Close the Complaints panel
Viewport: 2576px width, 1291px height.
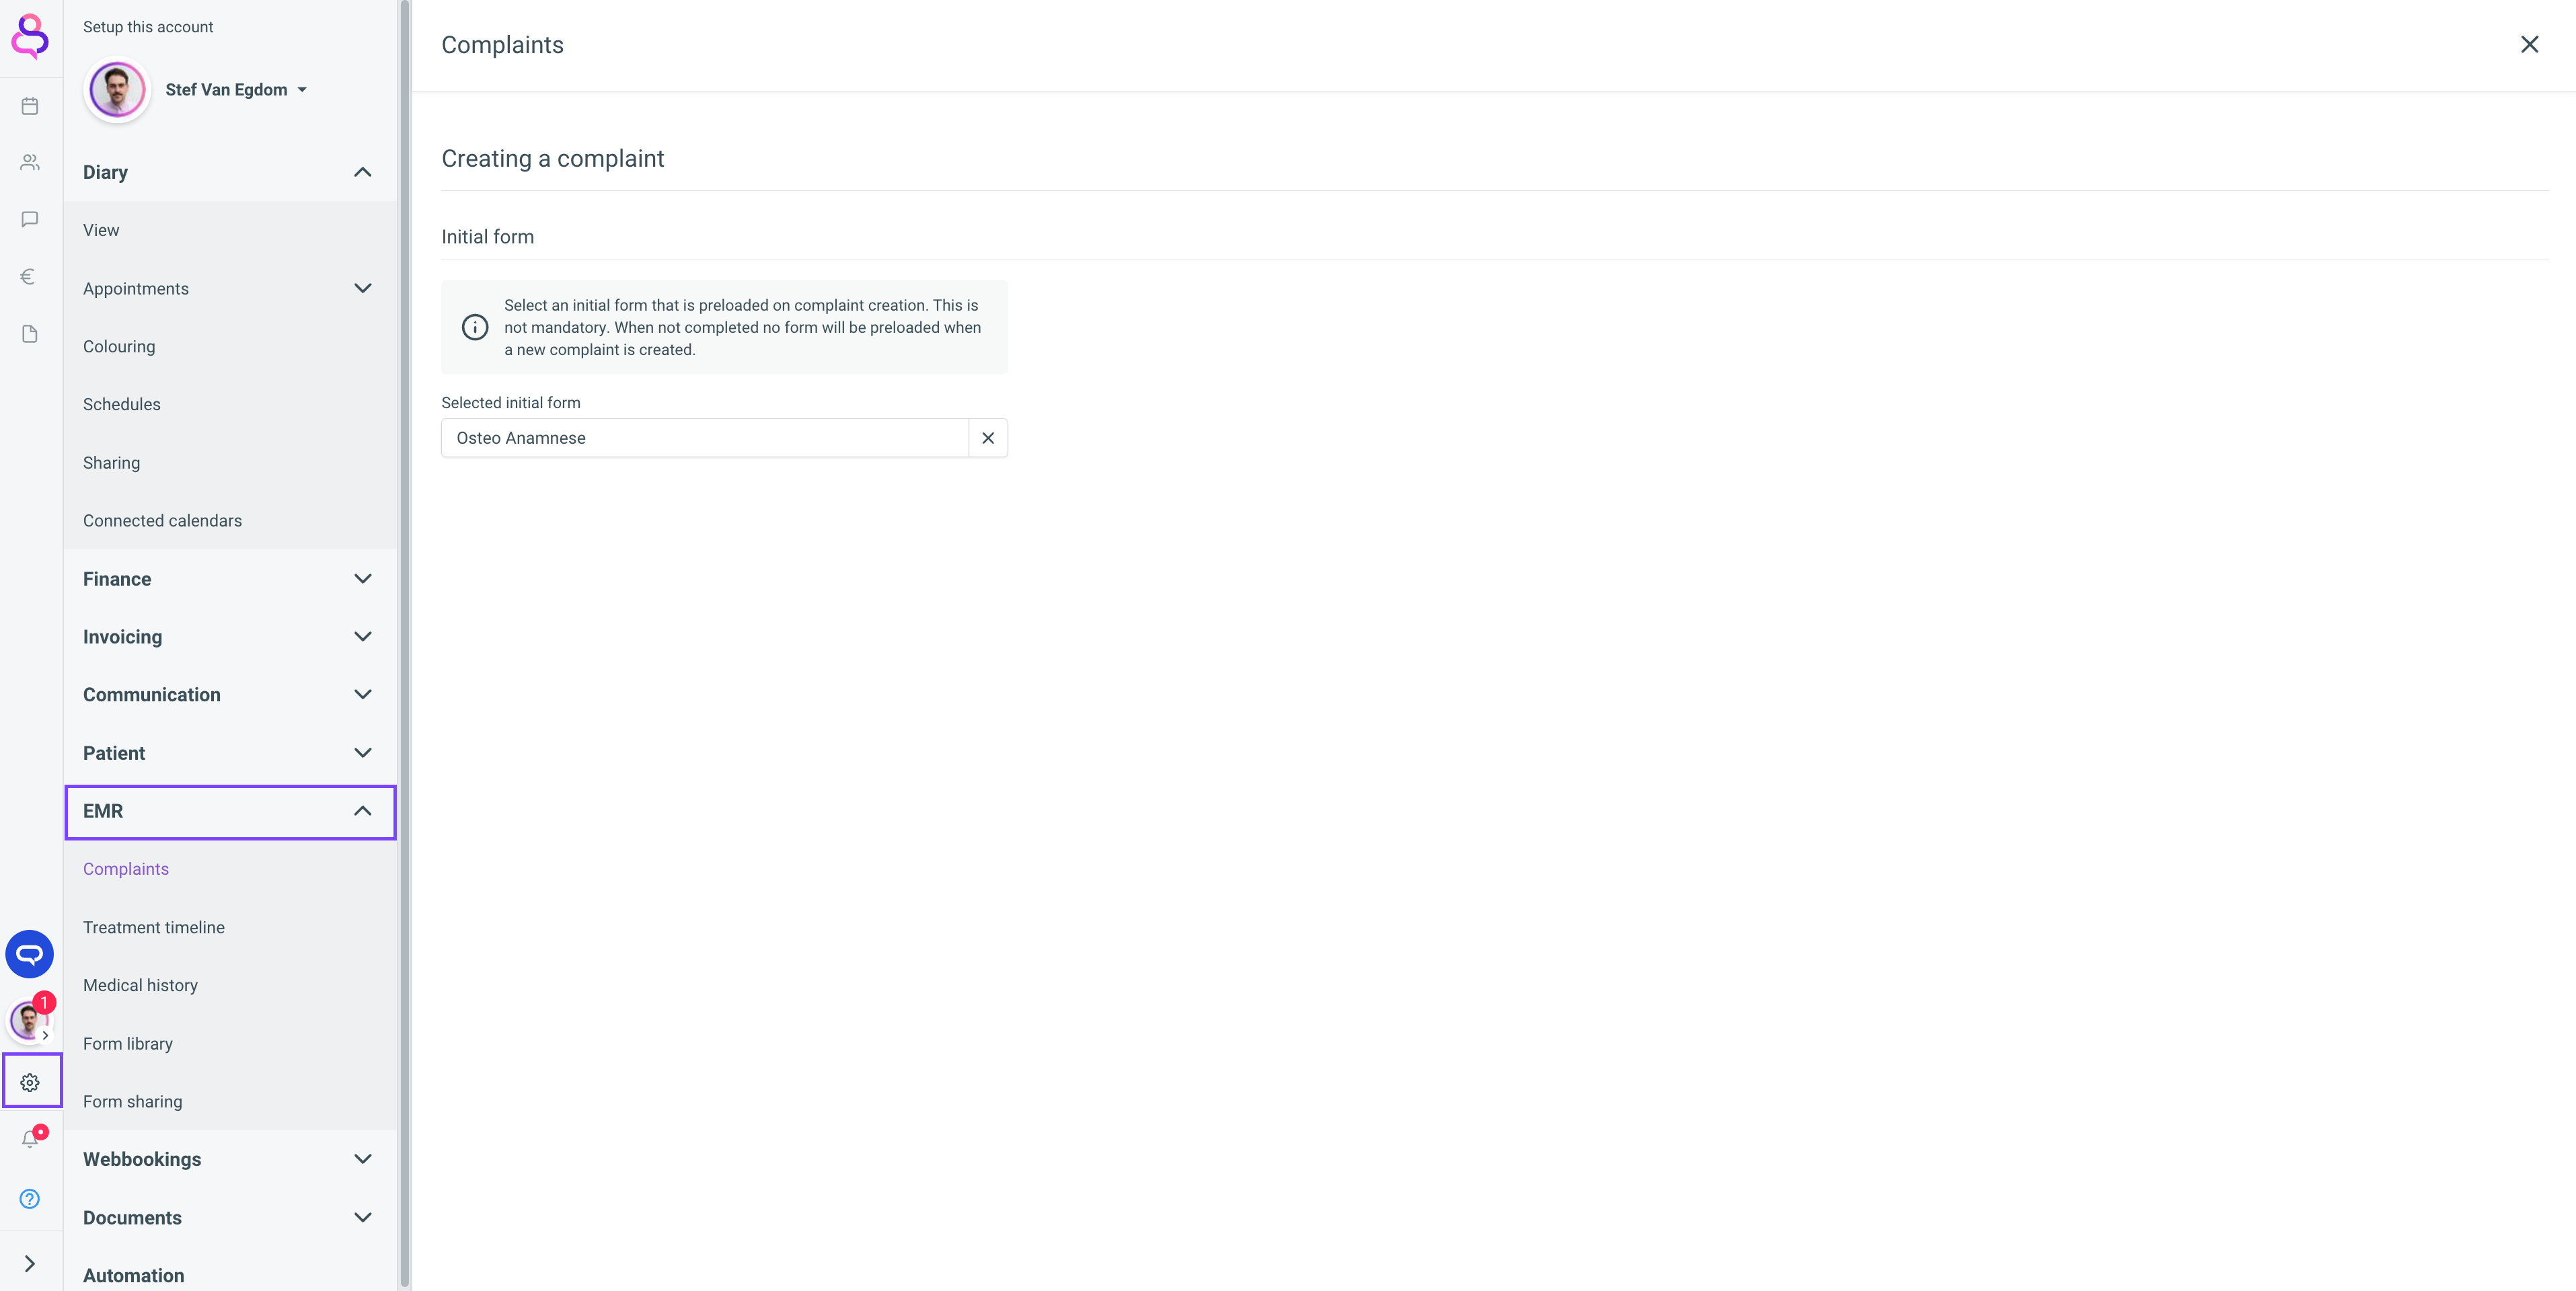pyautogui.click(x=2529, y=44)
